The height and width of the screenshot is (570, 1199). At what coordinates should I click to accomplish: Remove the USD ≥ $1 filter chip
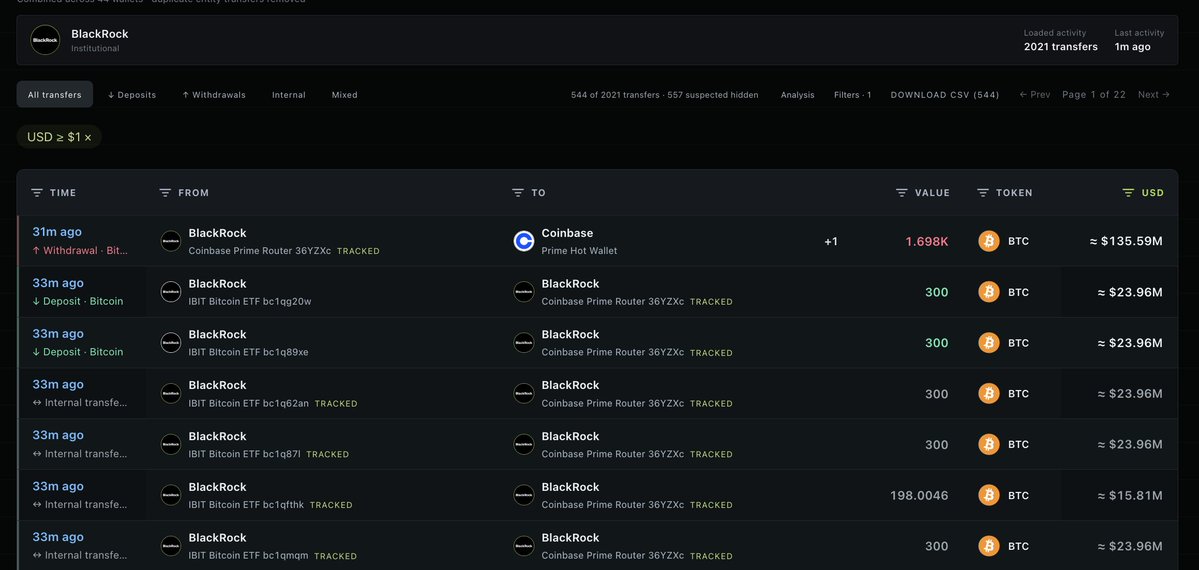click(88, 137)
